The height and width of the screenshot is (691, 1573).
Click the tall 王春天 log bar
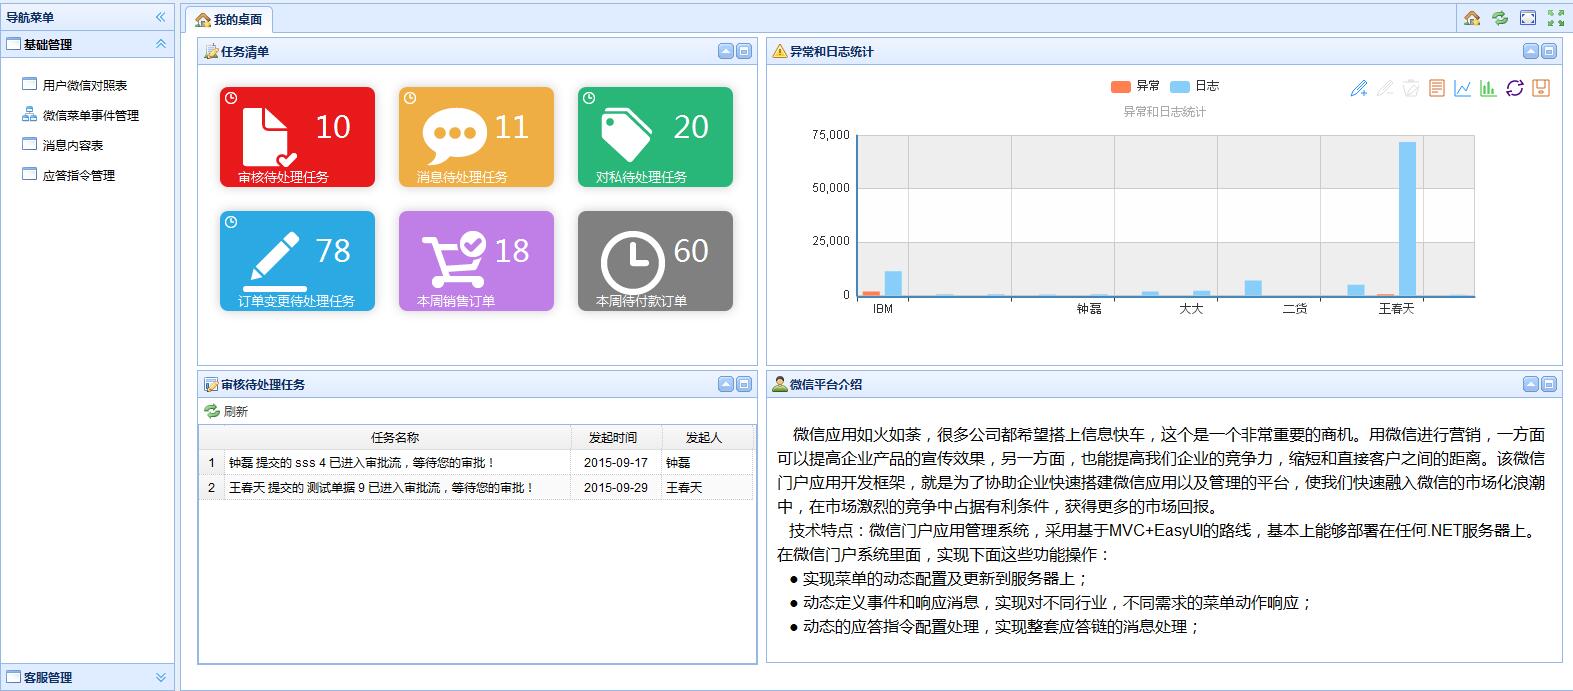(x=1407, y=219)
